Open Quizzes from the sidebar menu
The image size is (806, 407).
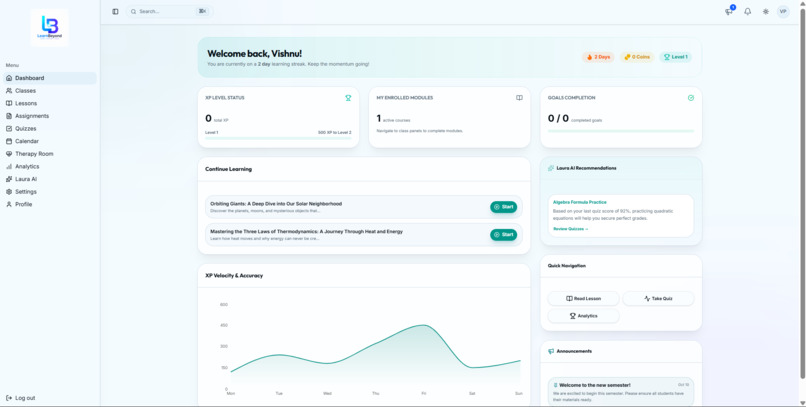click(50, 128)
